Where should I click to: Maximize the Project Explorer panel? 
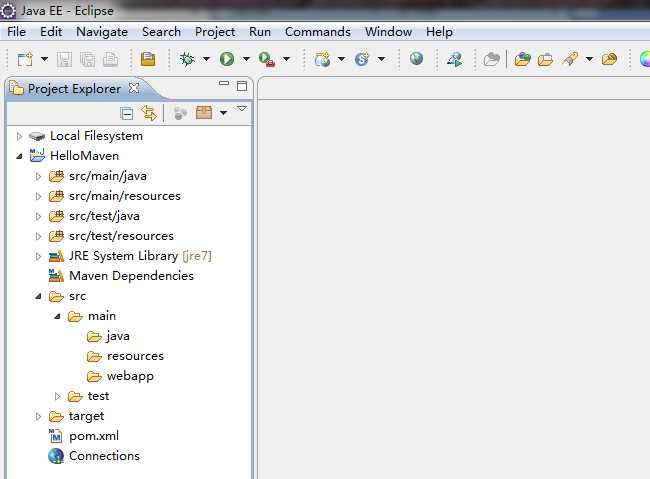coord(242,86)
